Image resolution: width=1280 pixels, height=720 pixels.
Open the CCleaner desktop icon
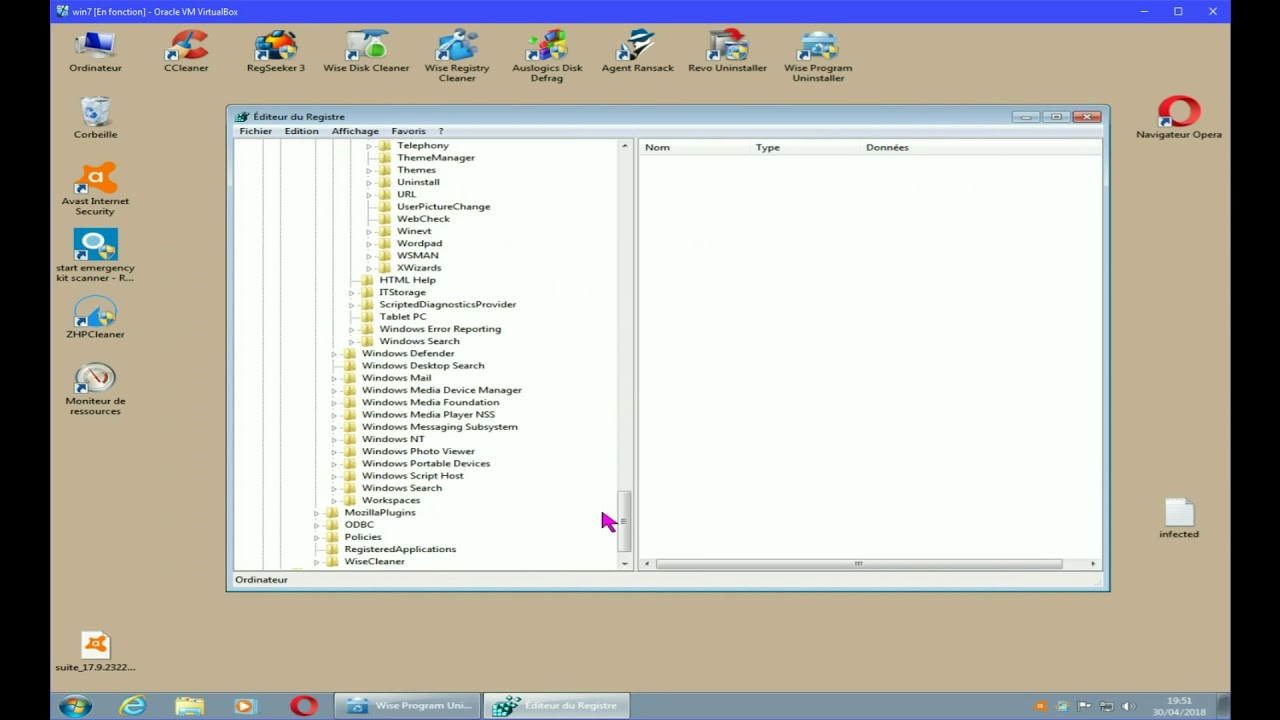pos(186,52)
